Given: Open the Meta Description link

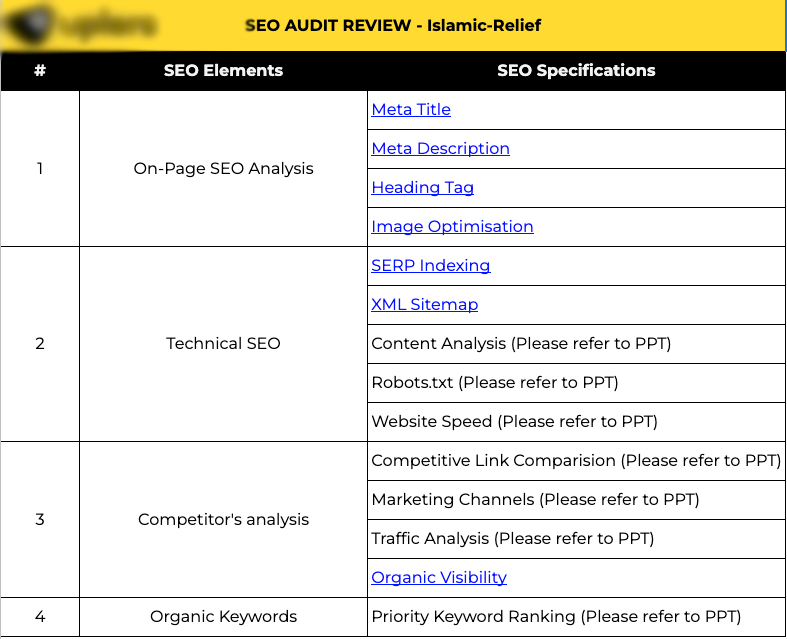Looking at the screenshot, I should pos(440,149).
